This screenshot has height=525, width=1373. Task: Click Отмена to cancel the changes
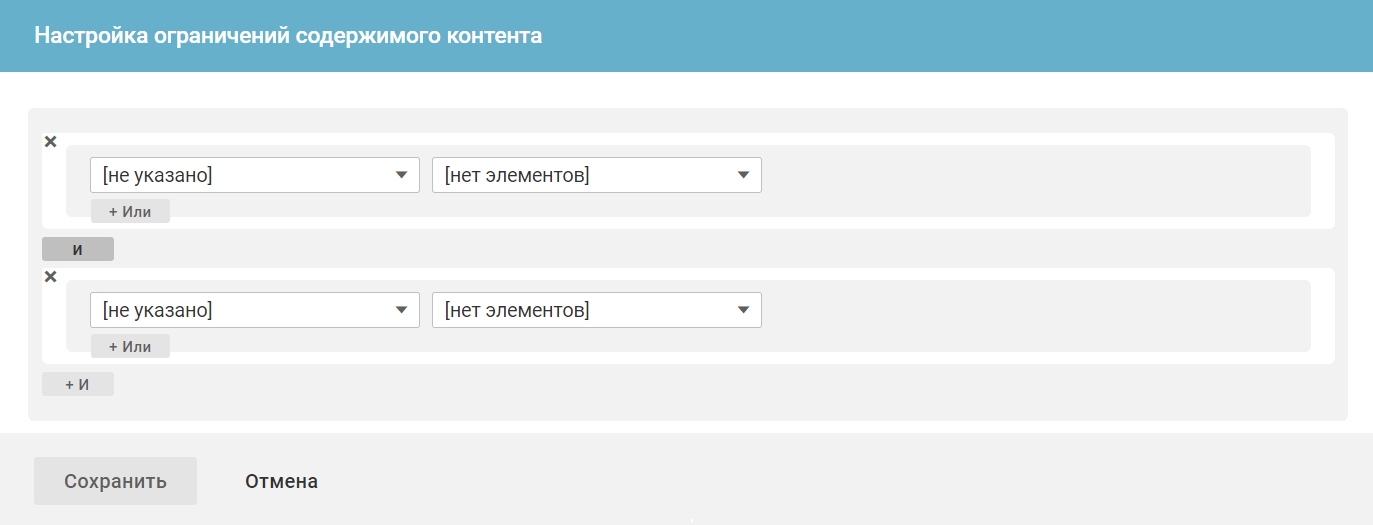coord(281,481)
